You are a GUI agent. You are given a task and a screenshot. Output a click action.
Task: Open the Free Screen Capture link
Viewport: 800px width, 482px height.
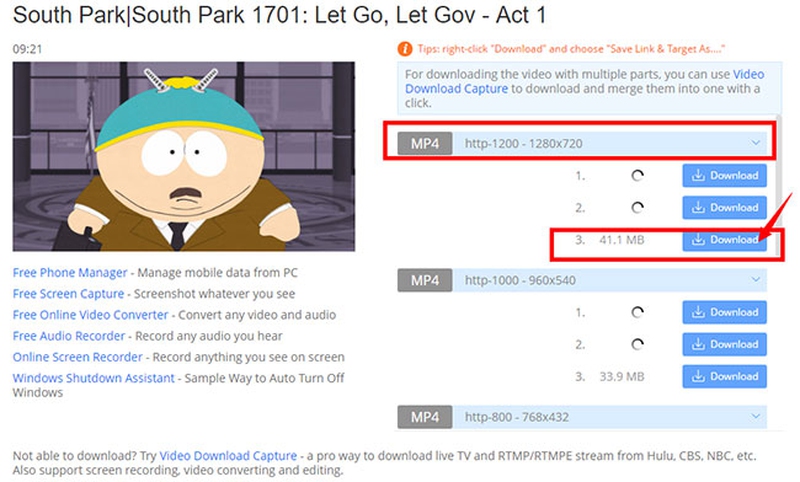(68, 294)
